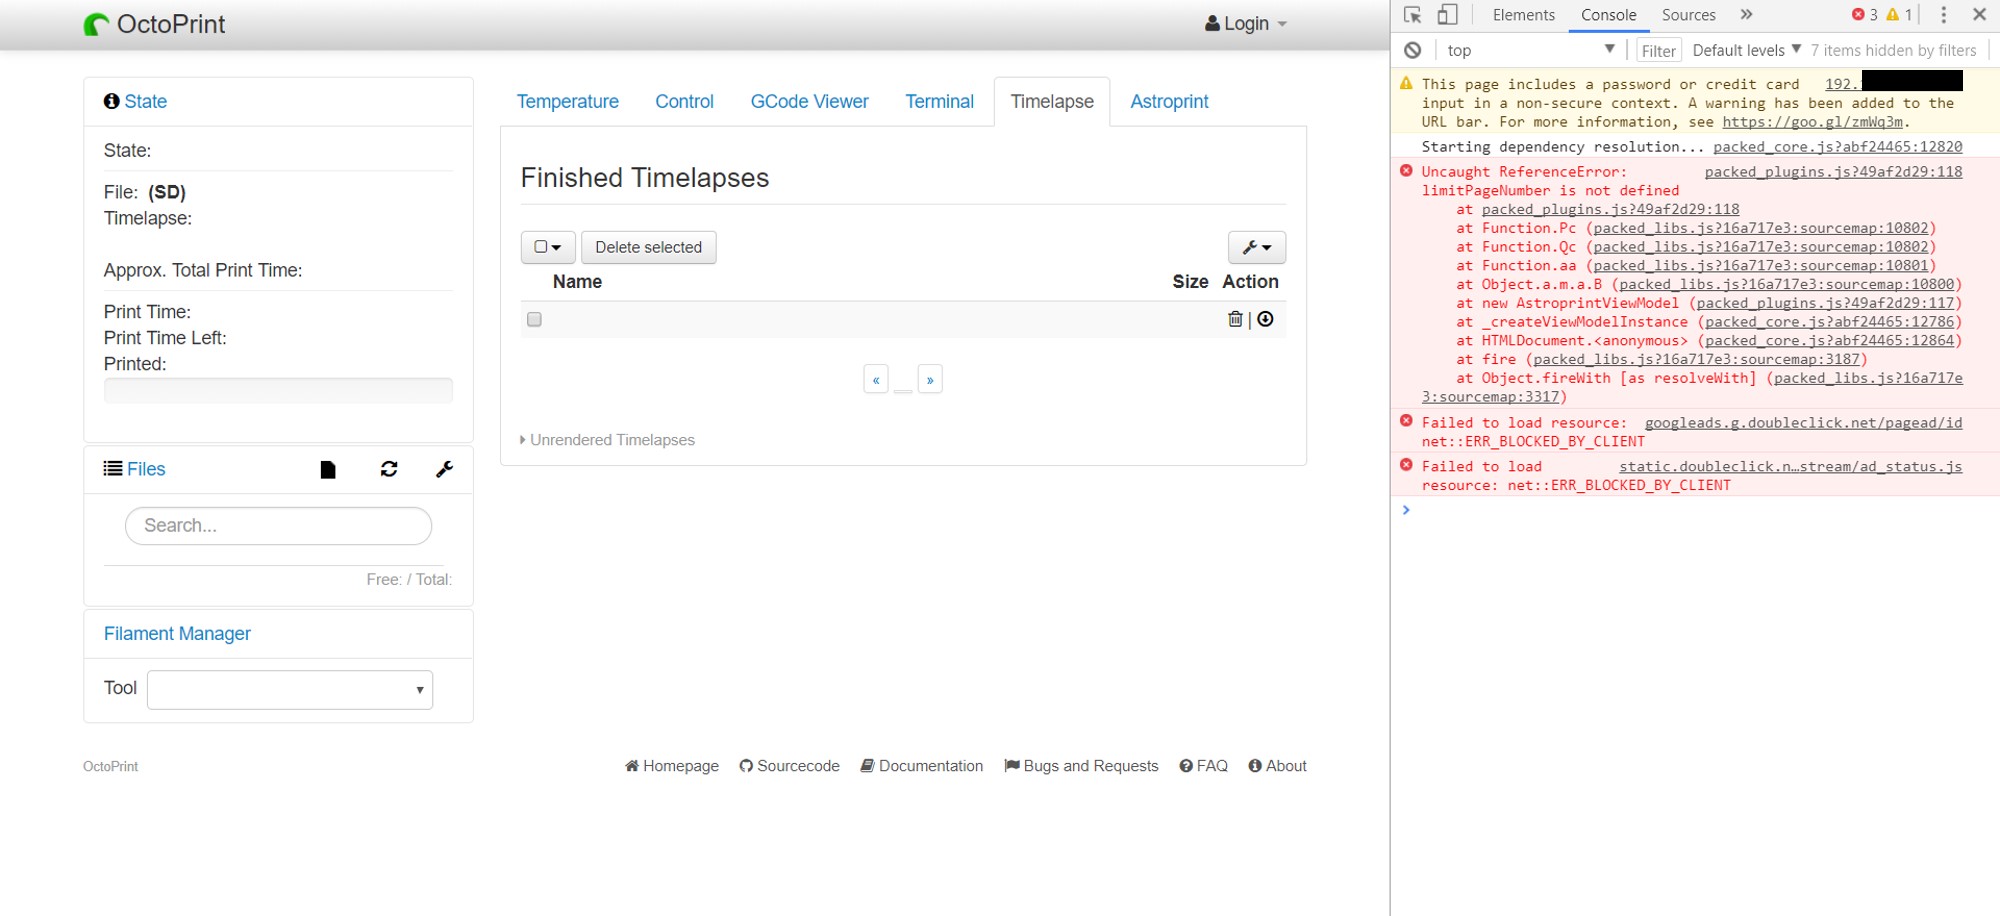Image resolution: width=2000 pixels, height=916 pixels.
Task: Click the State panel info icon
Action: (x=111, y=101)
